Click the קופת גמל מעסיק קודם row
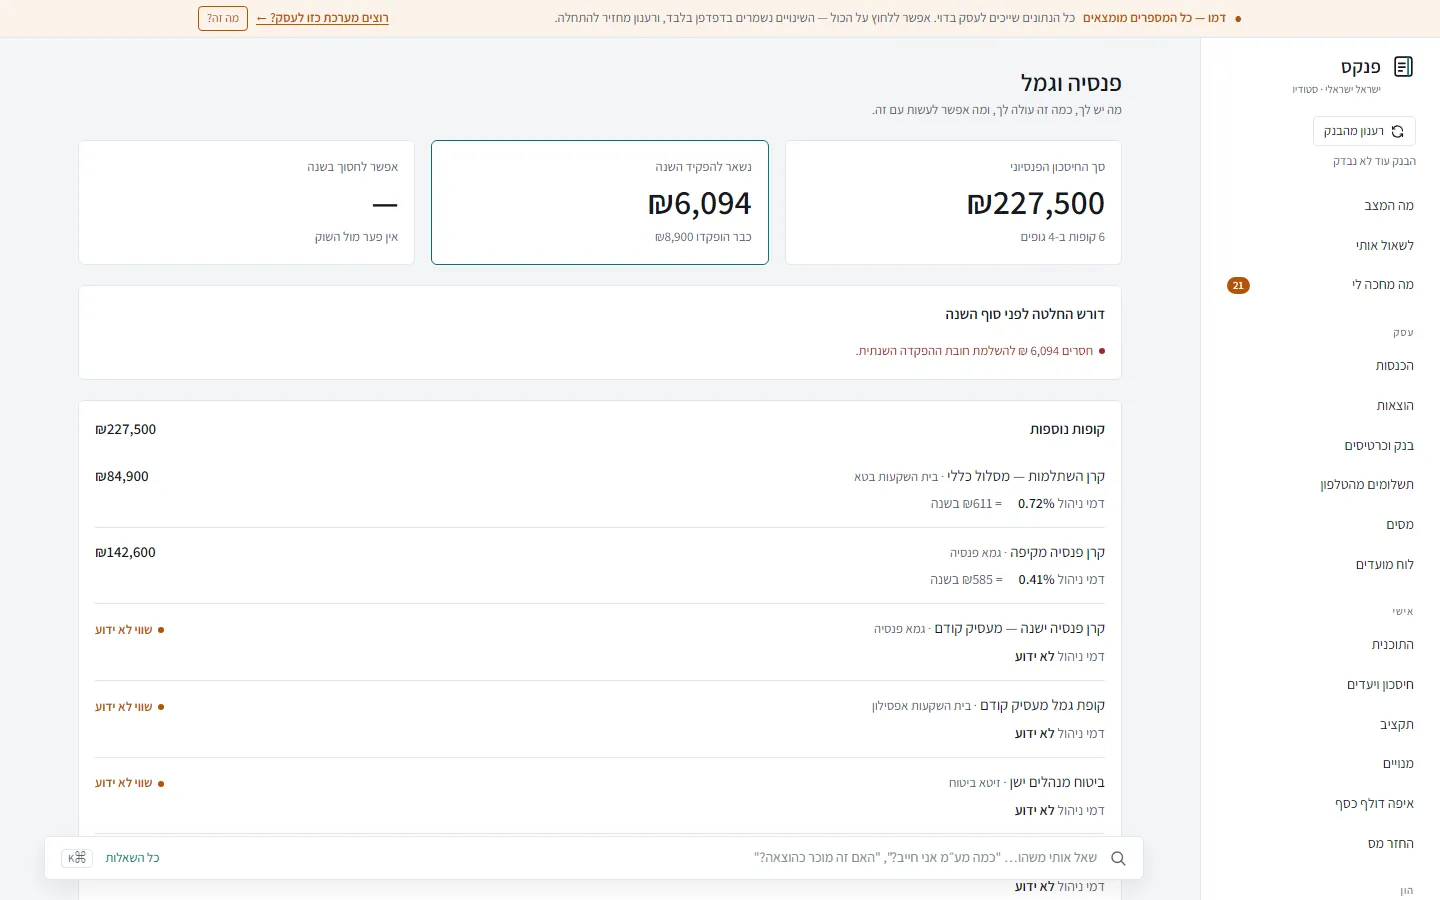 pos(600,719)
